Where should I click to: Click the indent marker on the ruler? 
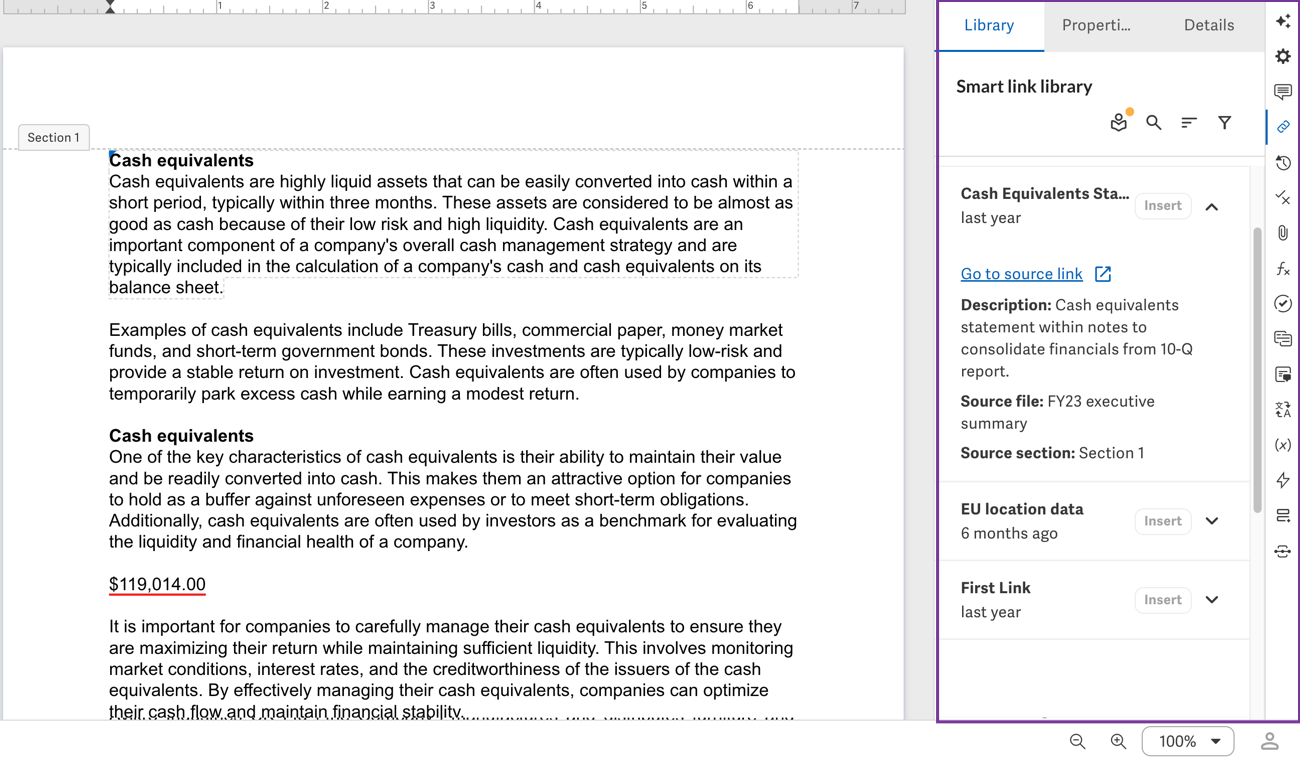(110, 7)
